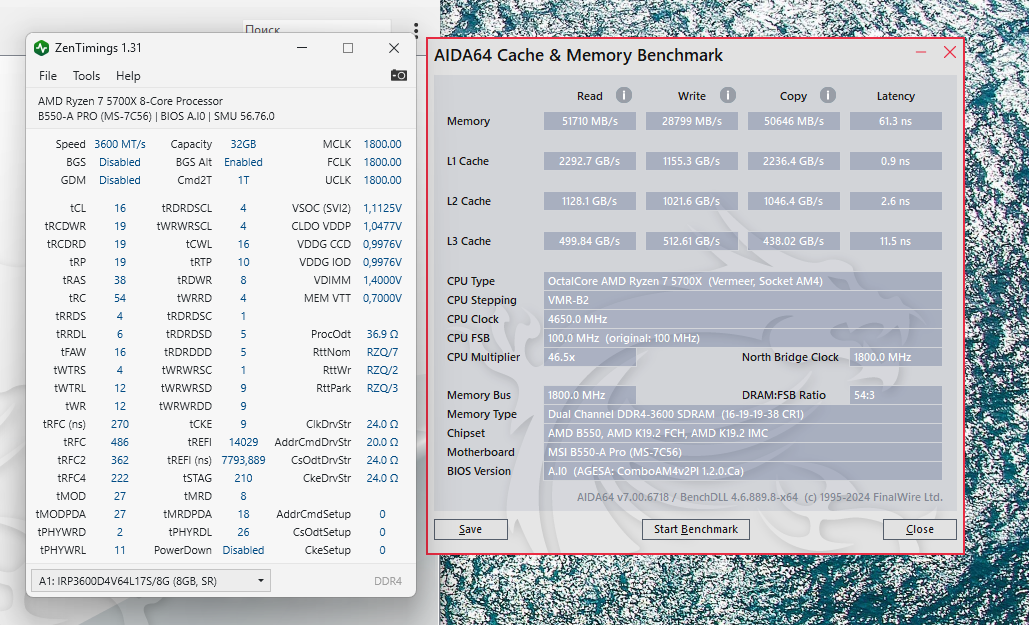This screenshot has height=625, width=1029.
Task: Click the tPHYRDL value 26
Action: tap(243, 532)
